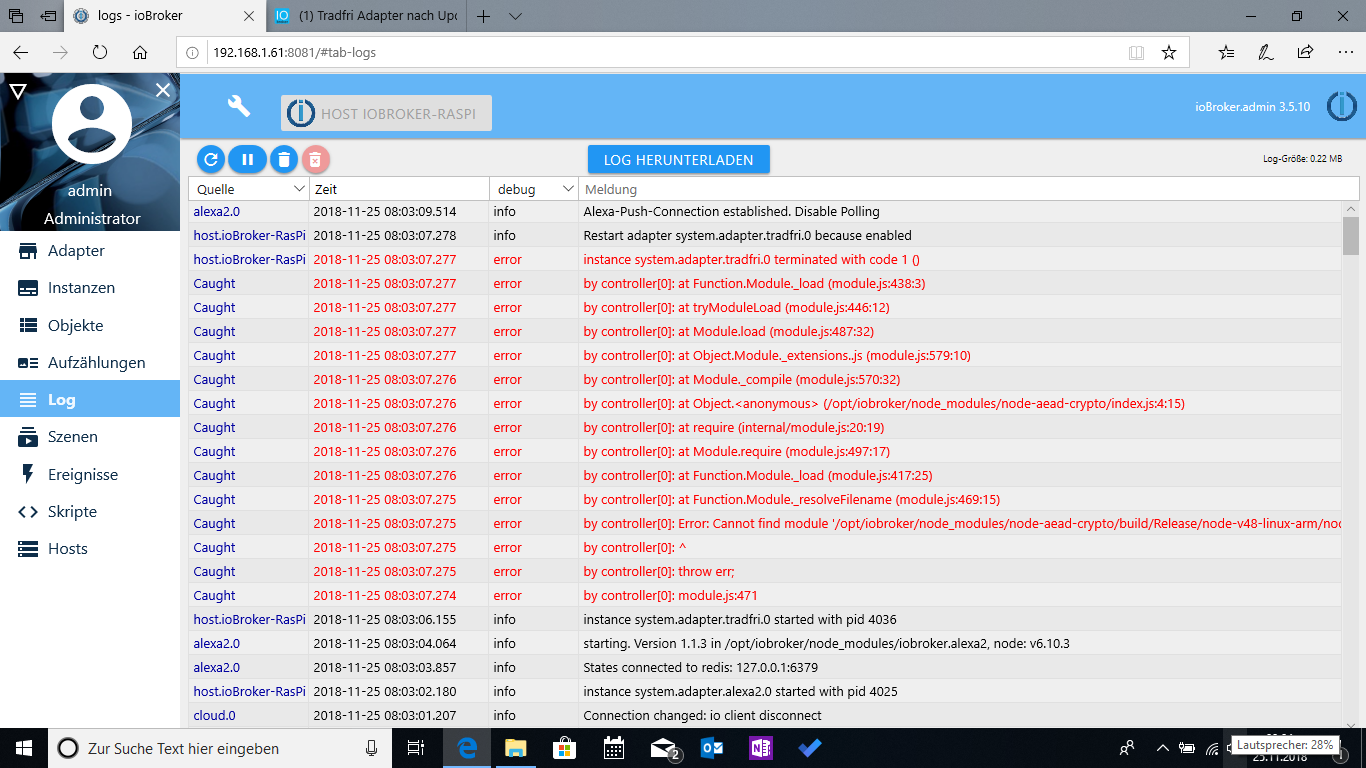Screen dimensions: 1366x768
Task: Show tabs you've set aside
Action: coord(16,16)
